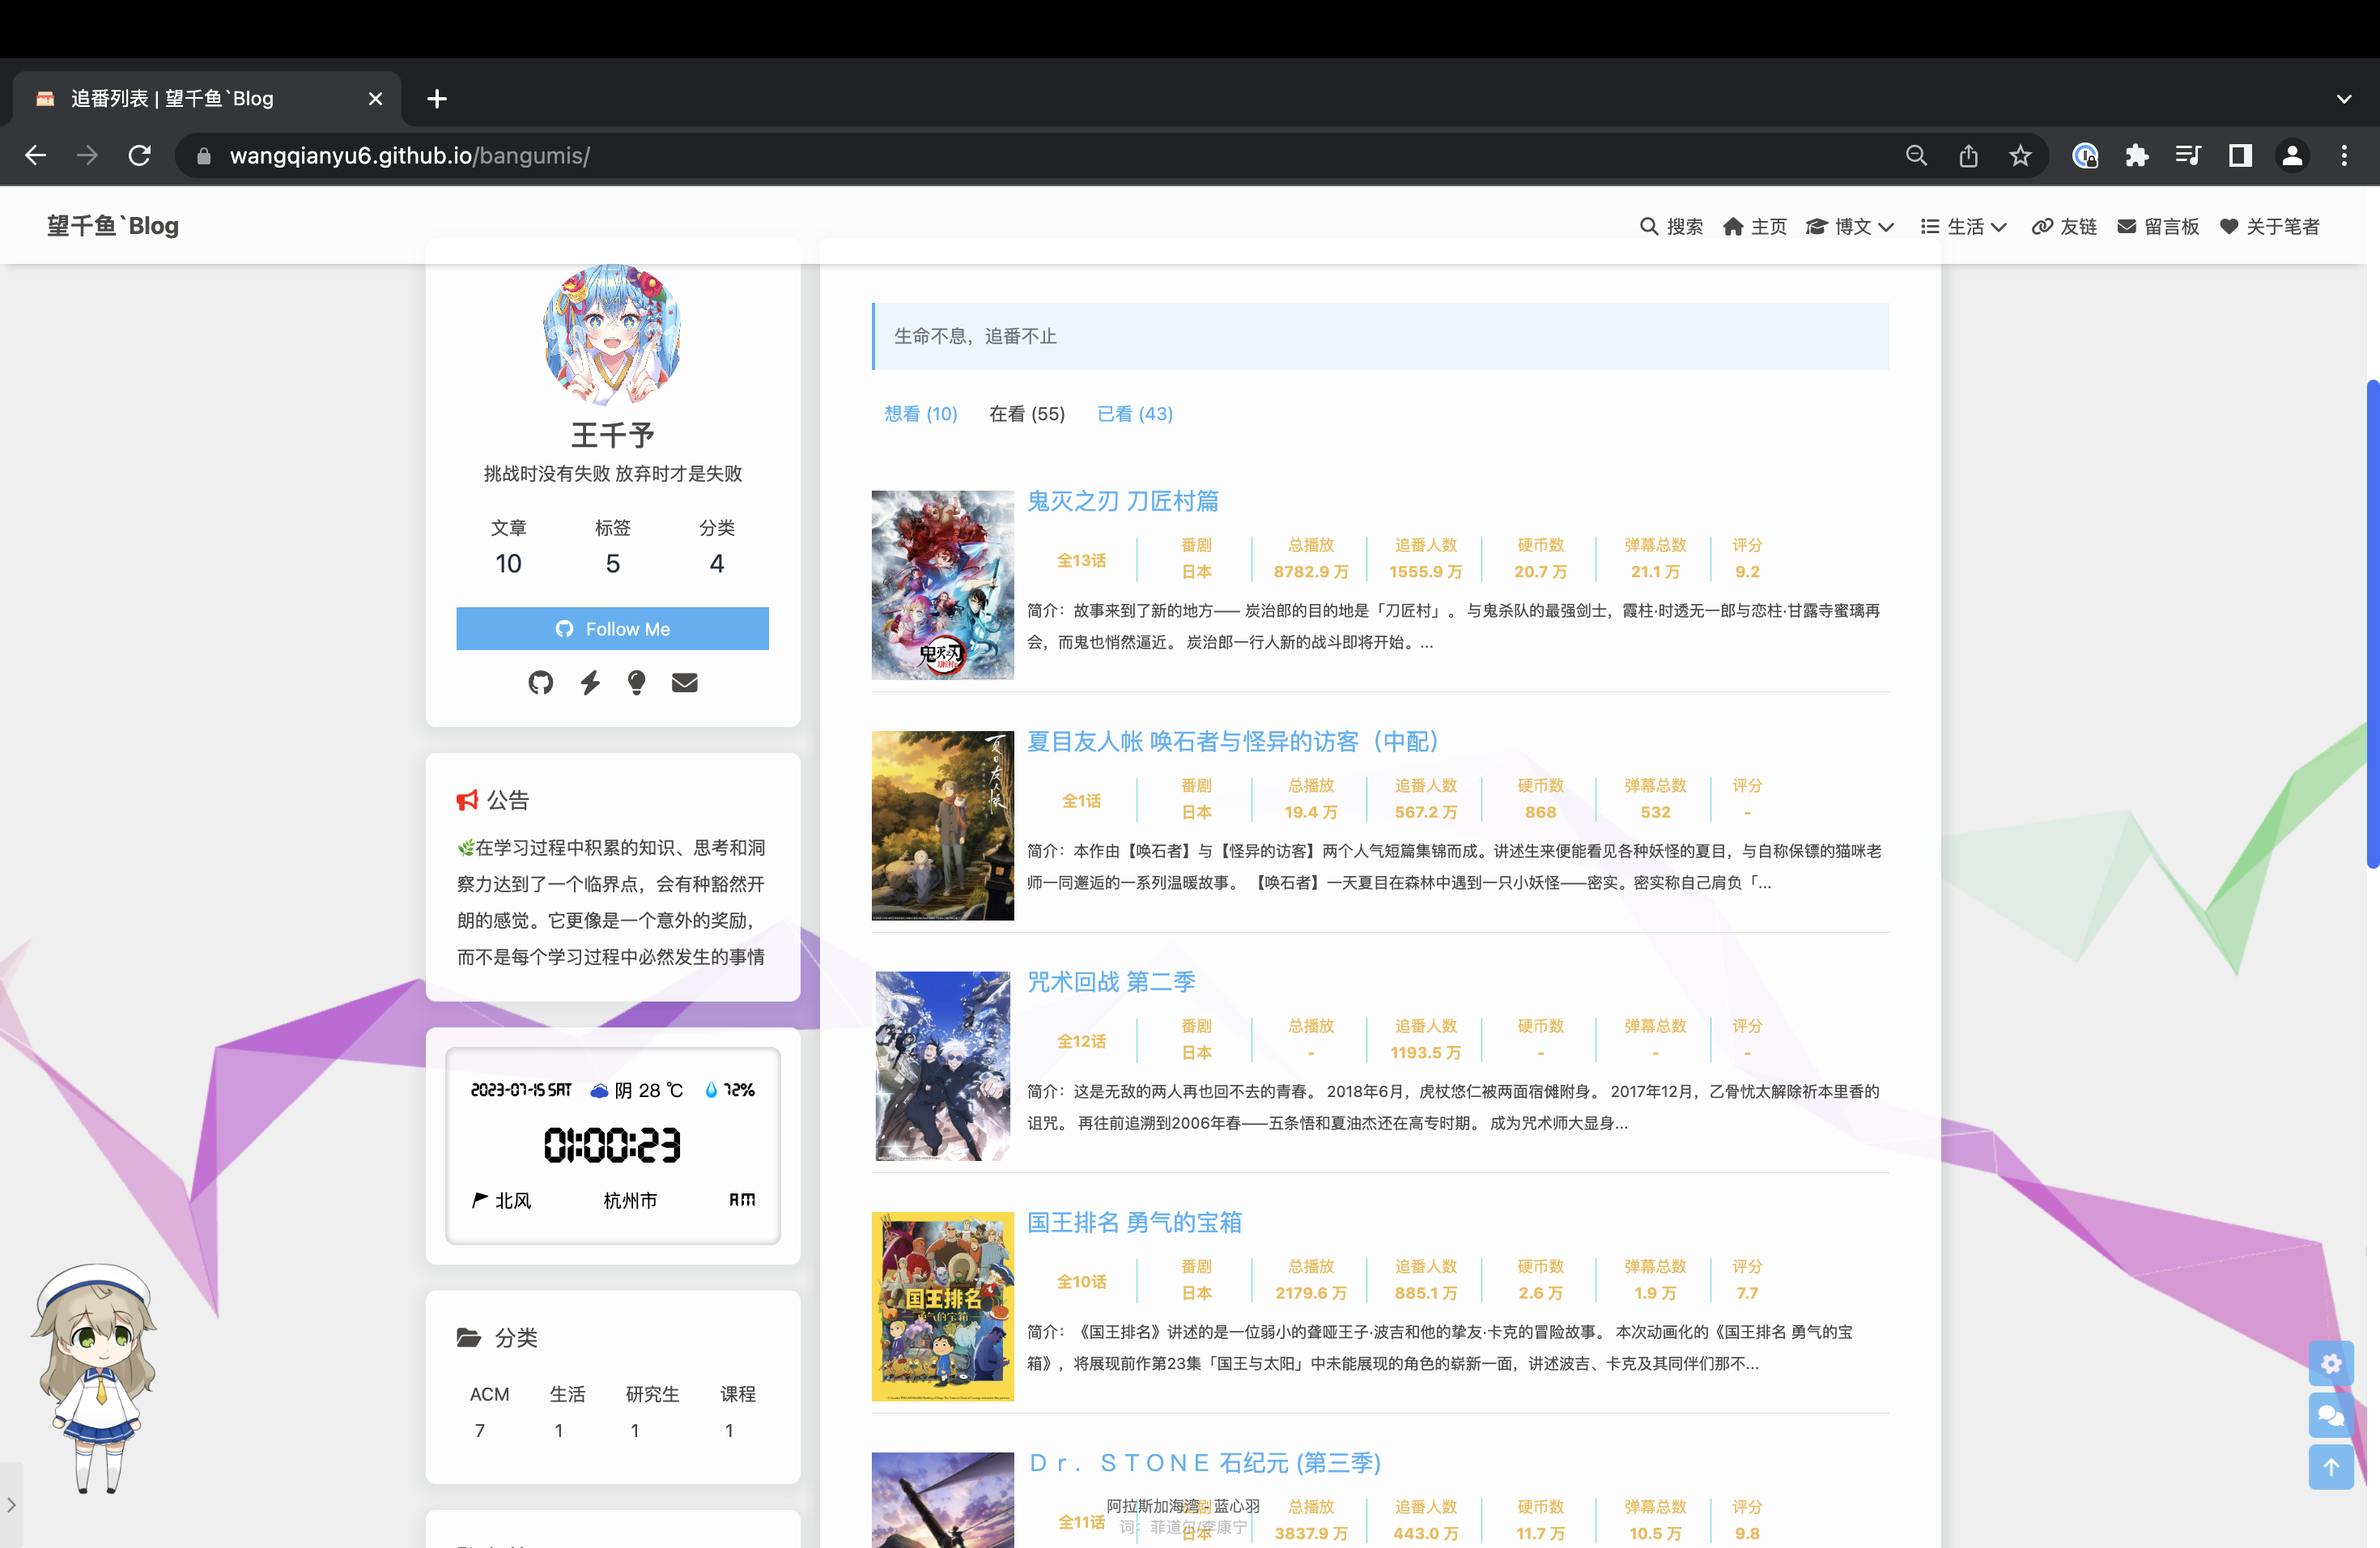Image resolution: width=2380 pixels, height=1548 pixels.
Task: Open the chat bubbles comment button
Action: coord(2330,1415)
